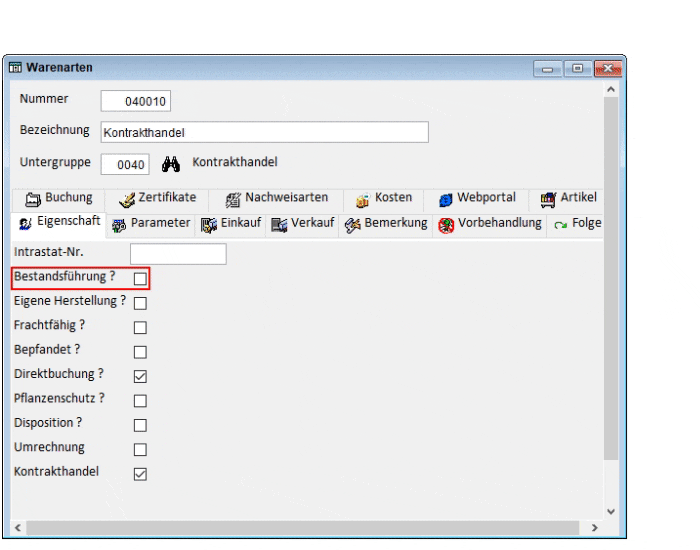Image resolution: width=700 pixels, height=550 pixels.
Task: Click the Nummer field containing 040010
Action: (x=136, y=101)
